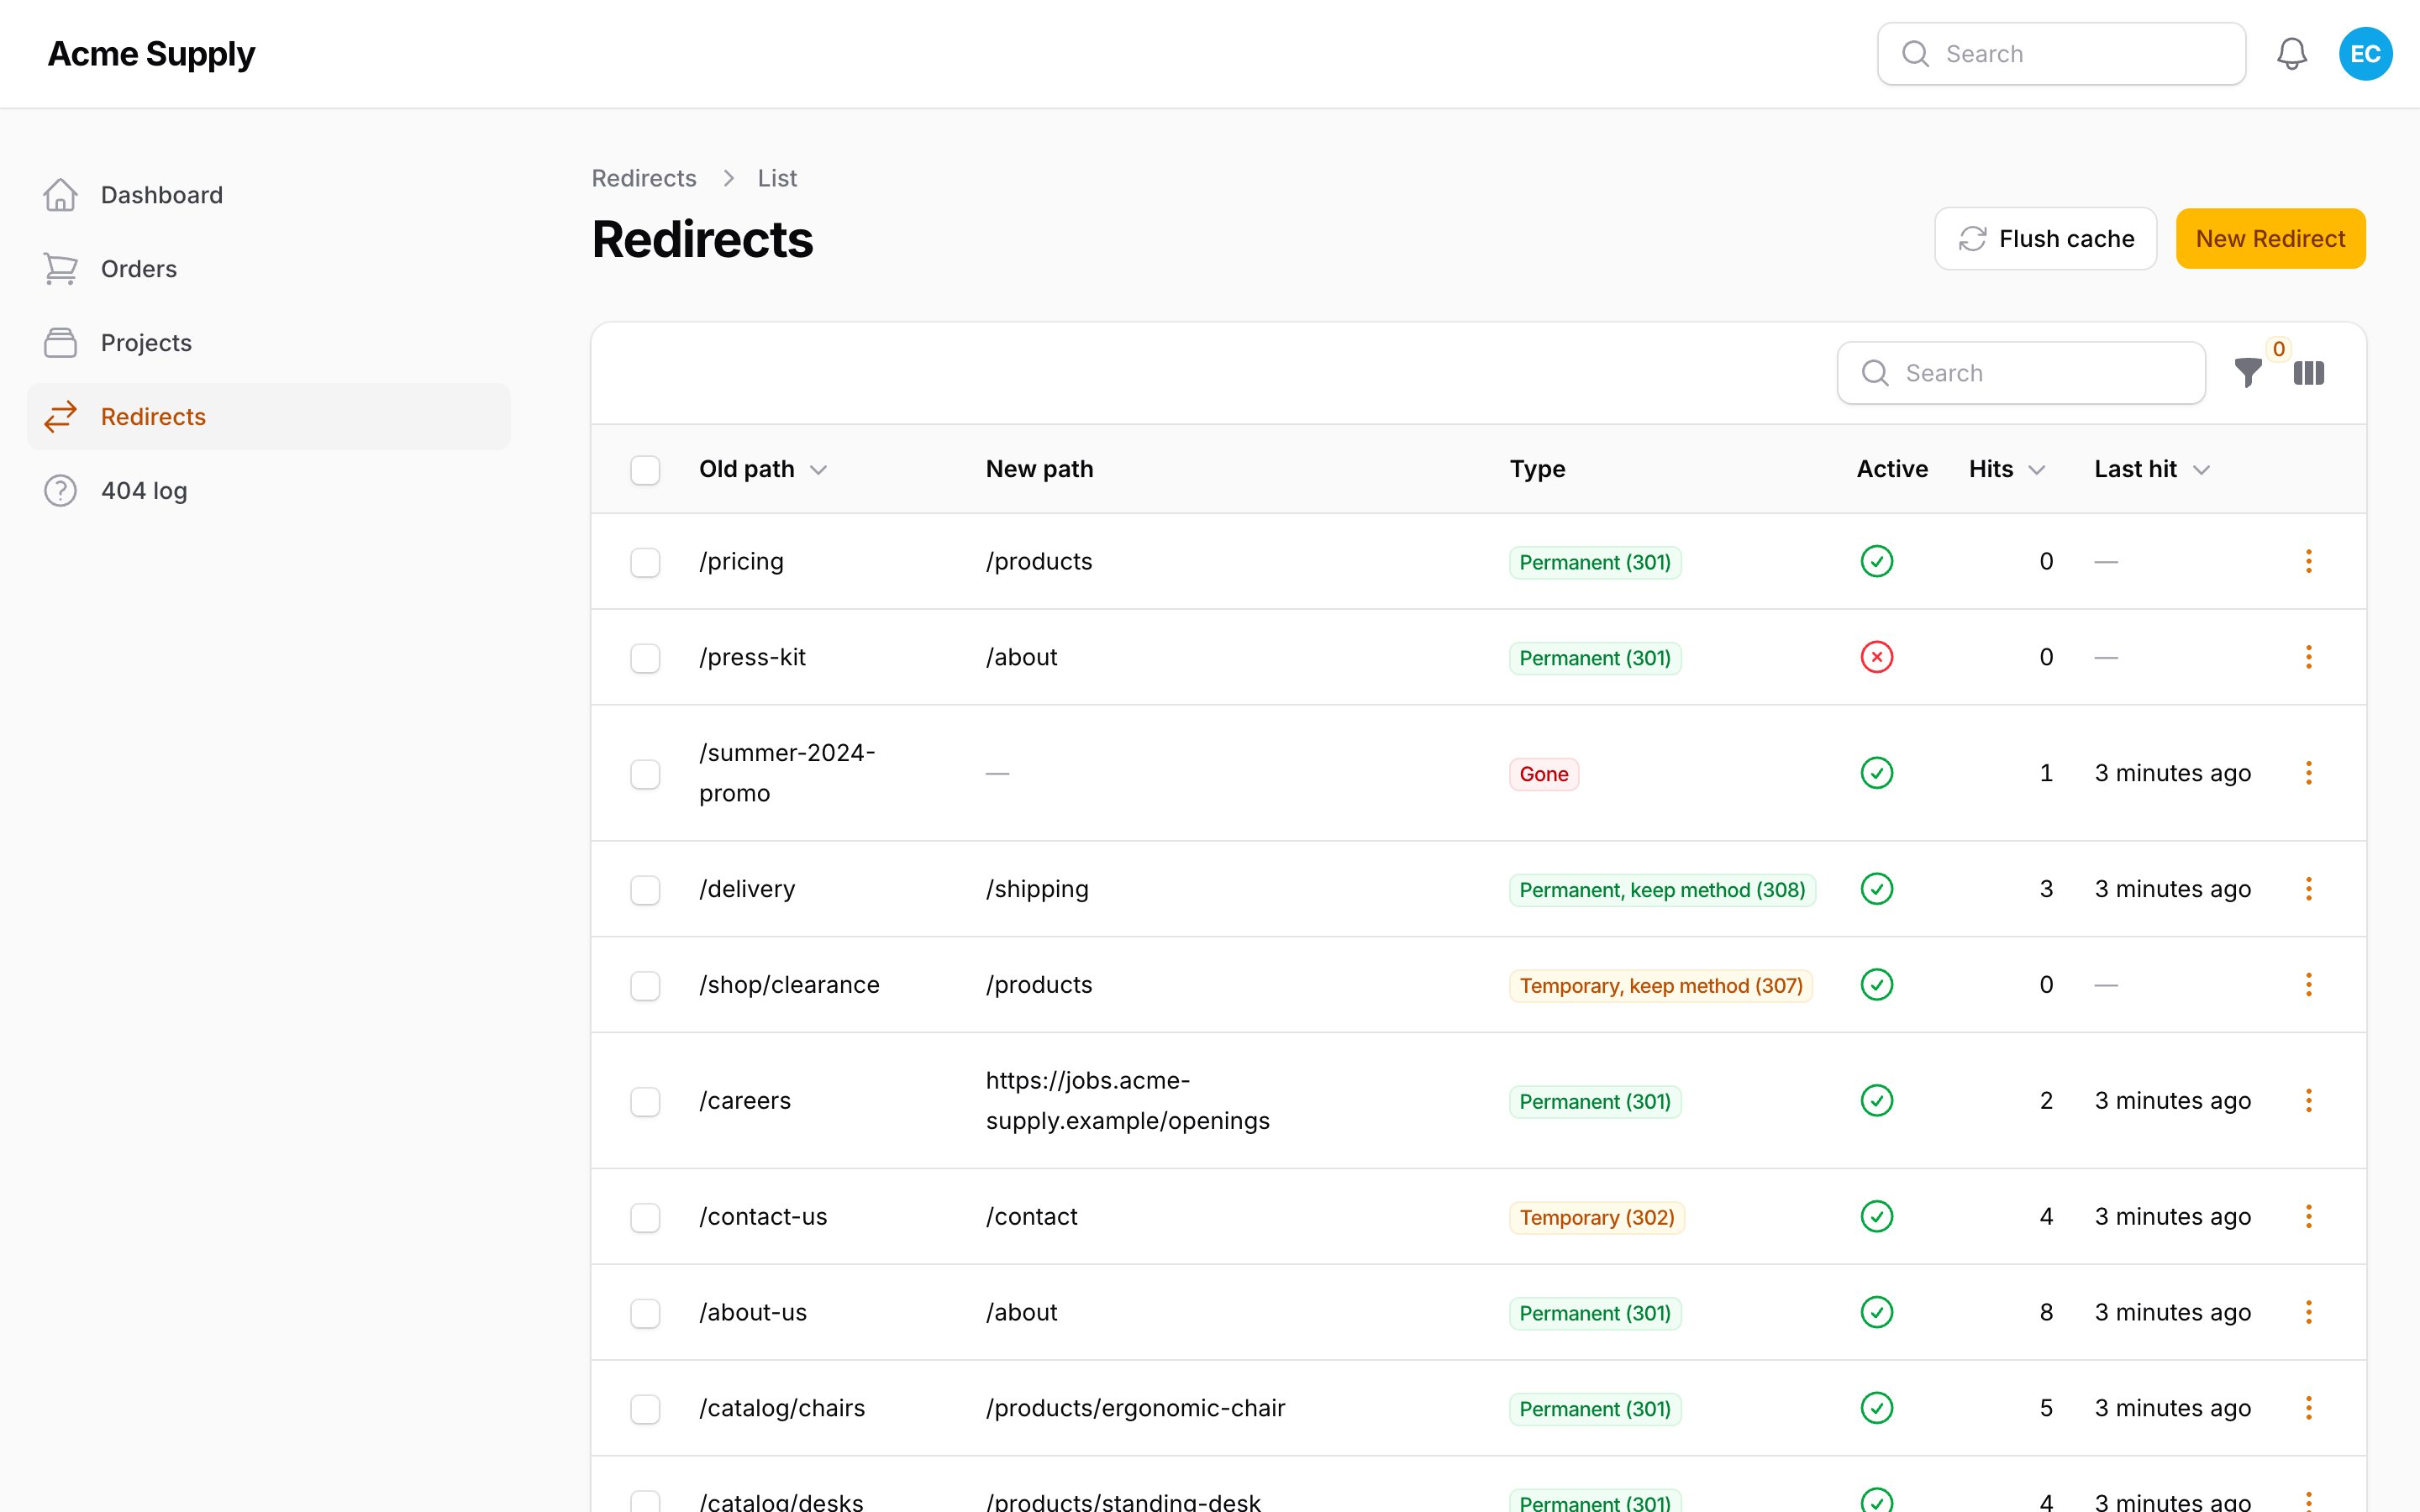Open row actions menu for /contact-us
The height and width of the screenshot is (1512, 2420).
2308,1217
